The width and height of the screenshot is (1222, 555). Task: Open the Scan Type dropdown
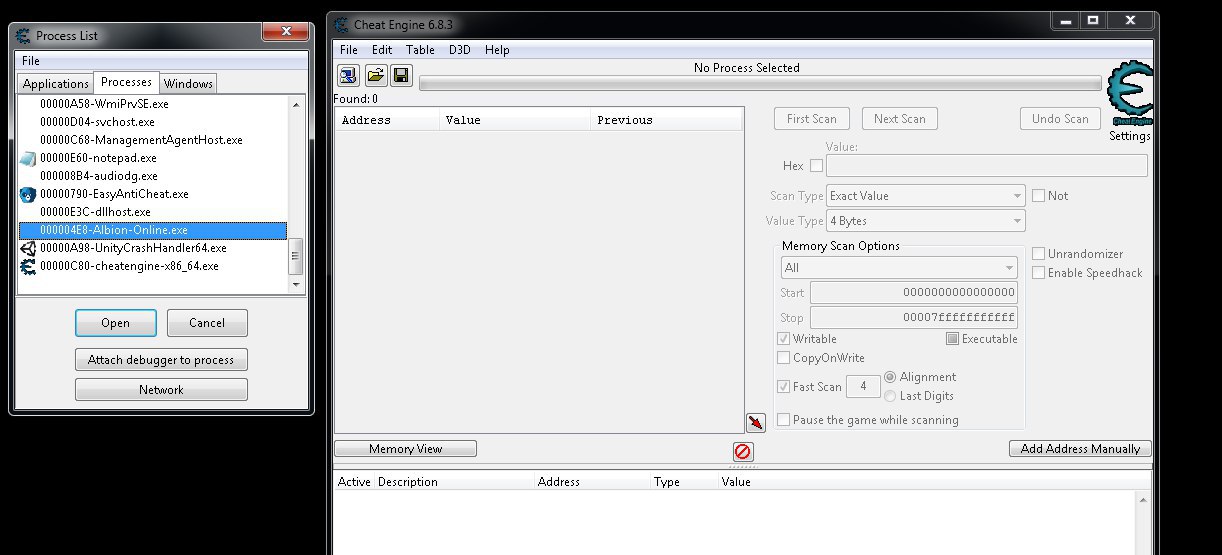tap(926, 196)
